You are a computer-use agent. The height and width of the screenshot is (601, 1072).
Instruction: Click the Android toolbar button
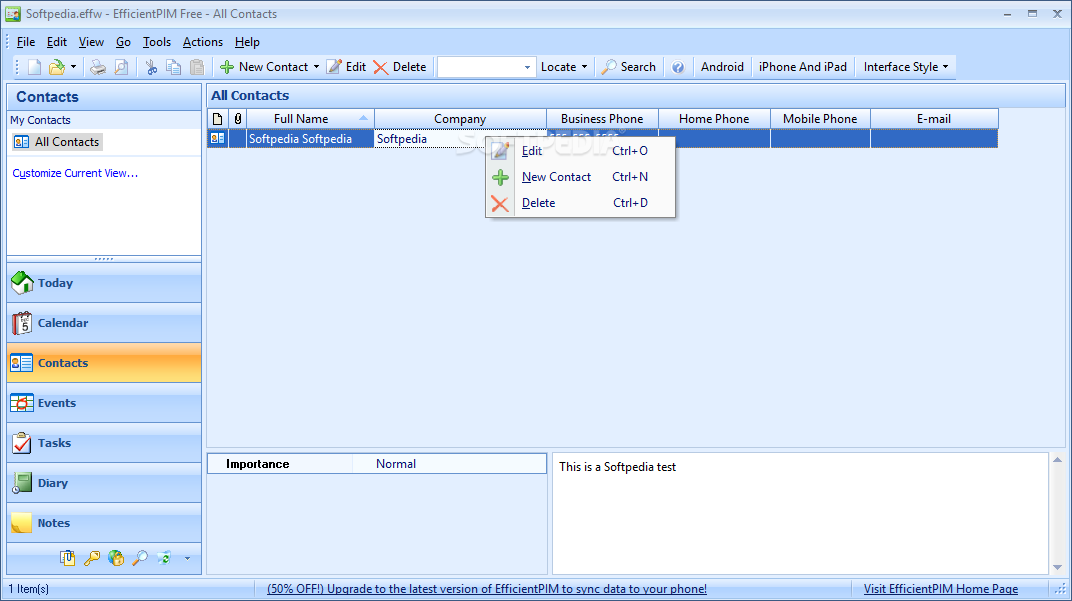pos(722,67)
